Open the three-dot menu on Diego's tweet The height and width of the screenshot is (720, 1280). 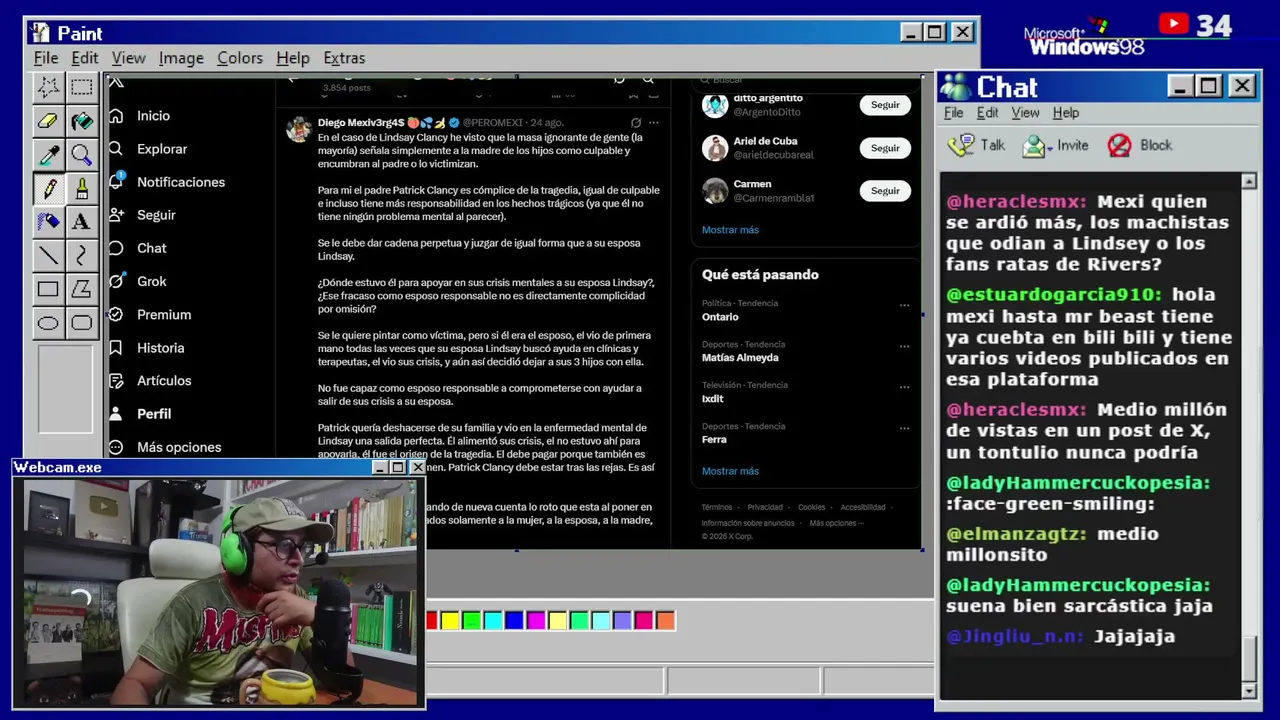point(654,122)
